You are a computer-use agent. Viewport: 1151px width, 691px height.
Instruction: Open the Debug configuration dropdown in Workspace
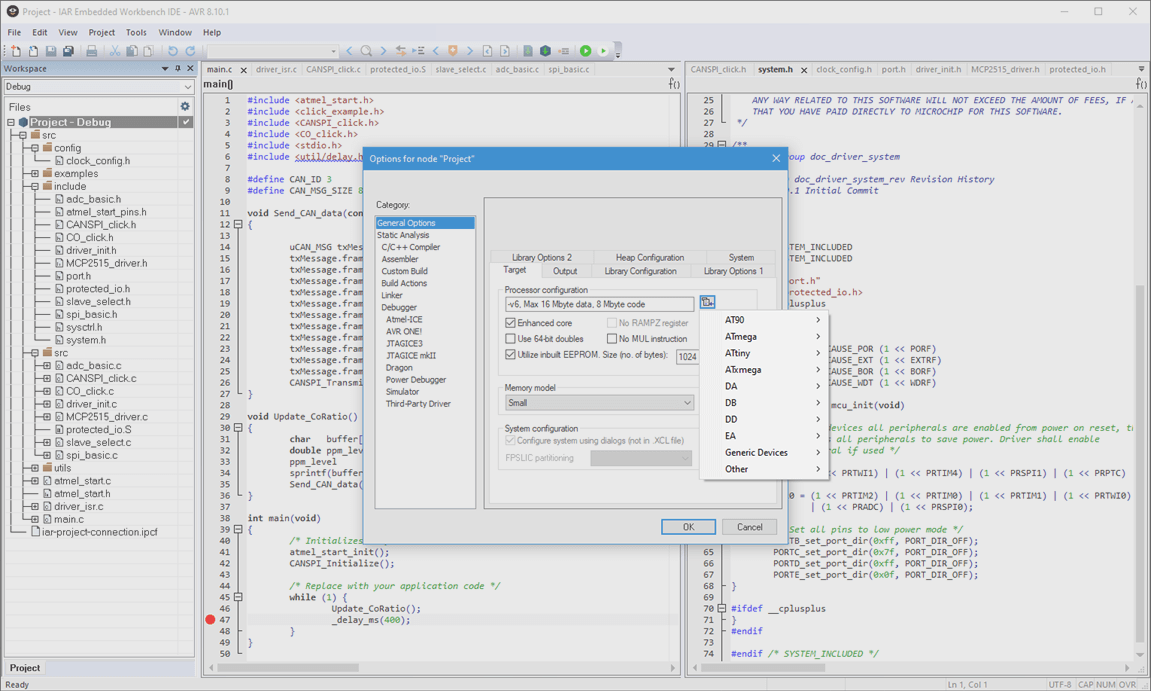[98, 87]
